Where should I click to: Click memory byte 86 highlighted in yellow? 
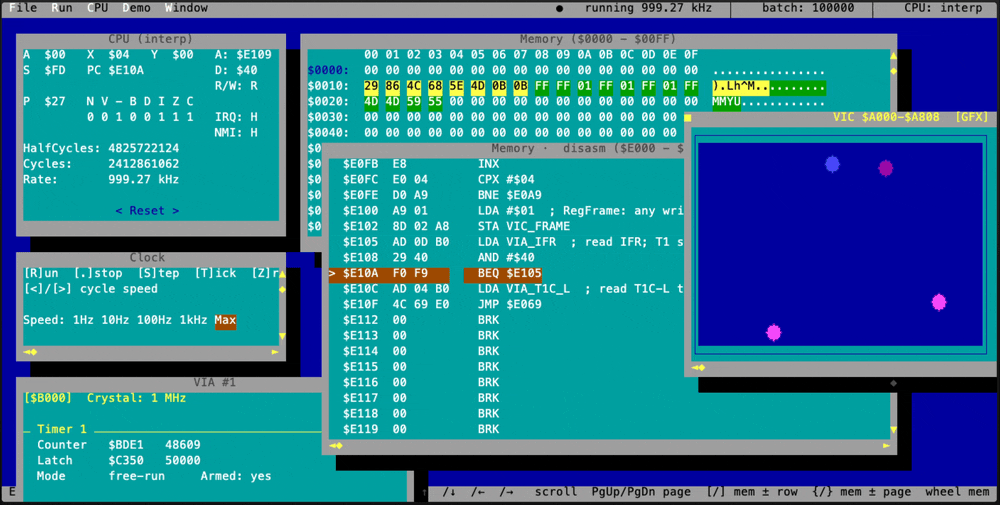pyautogui.click(x=393, y=86)
